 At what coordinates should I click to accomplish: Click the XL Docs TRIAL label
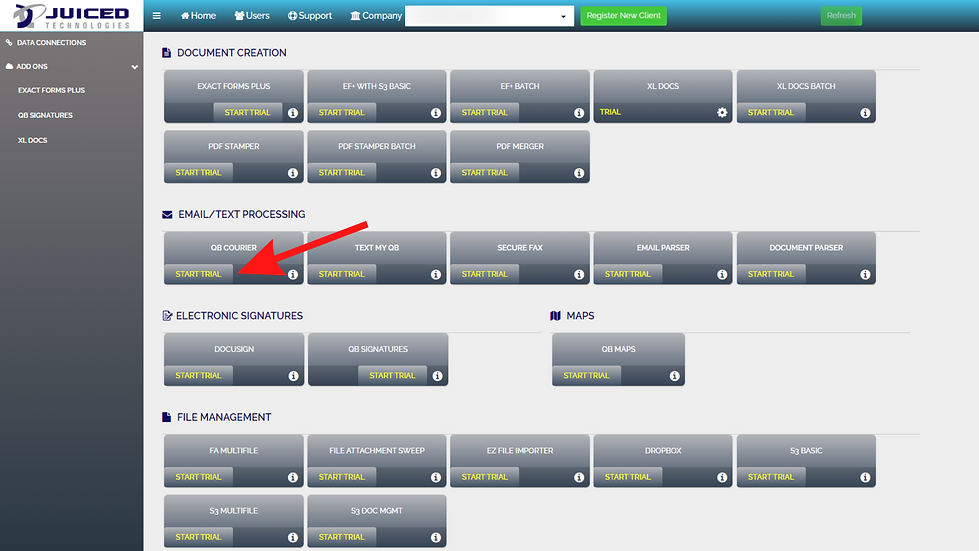click(x=610, y=112)
